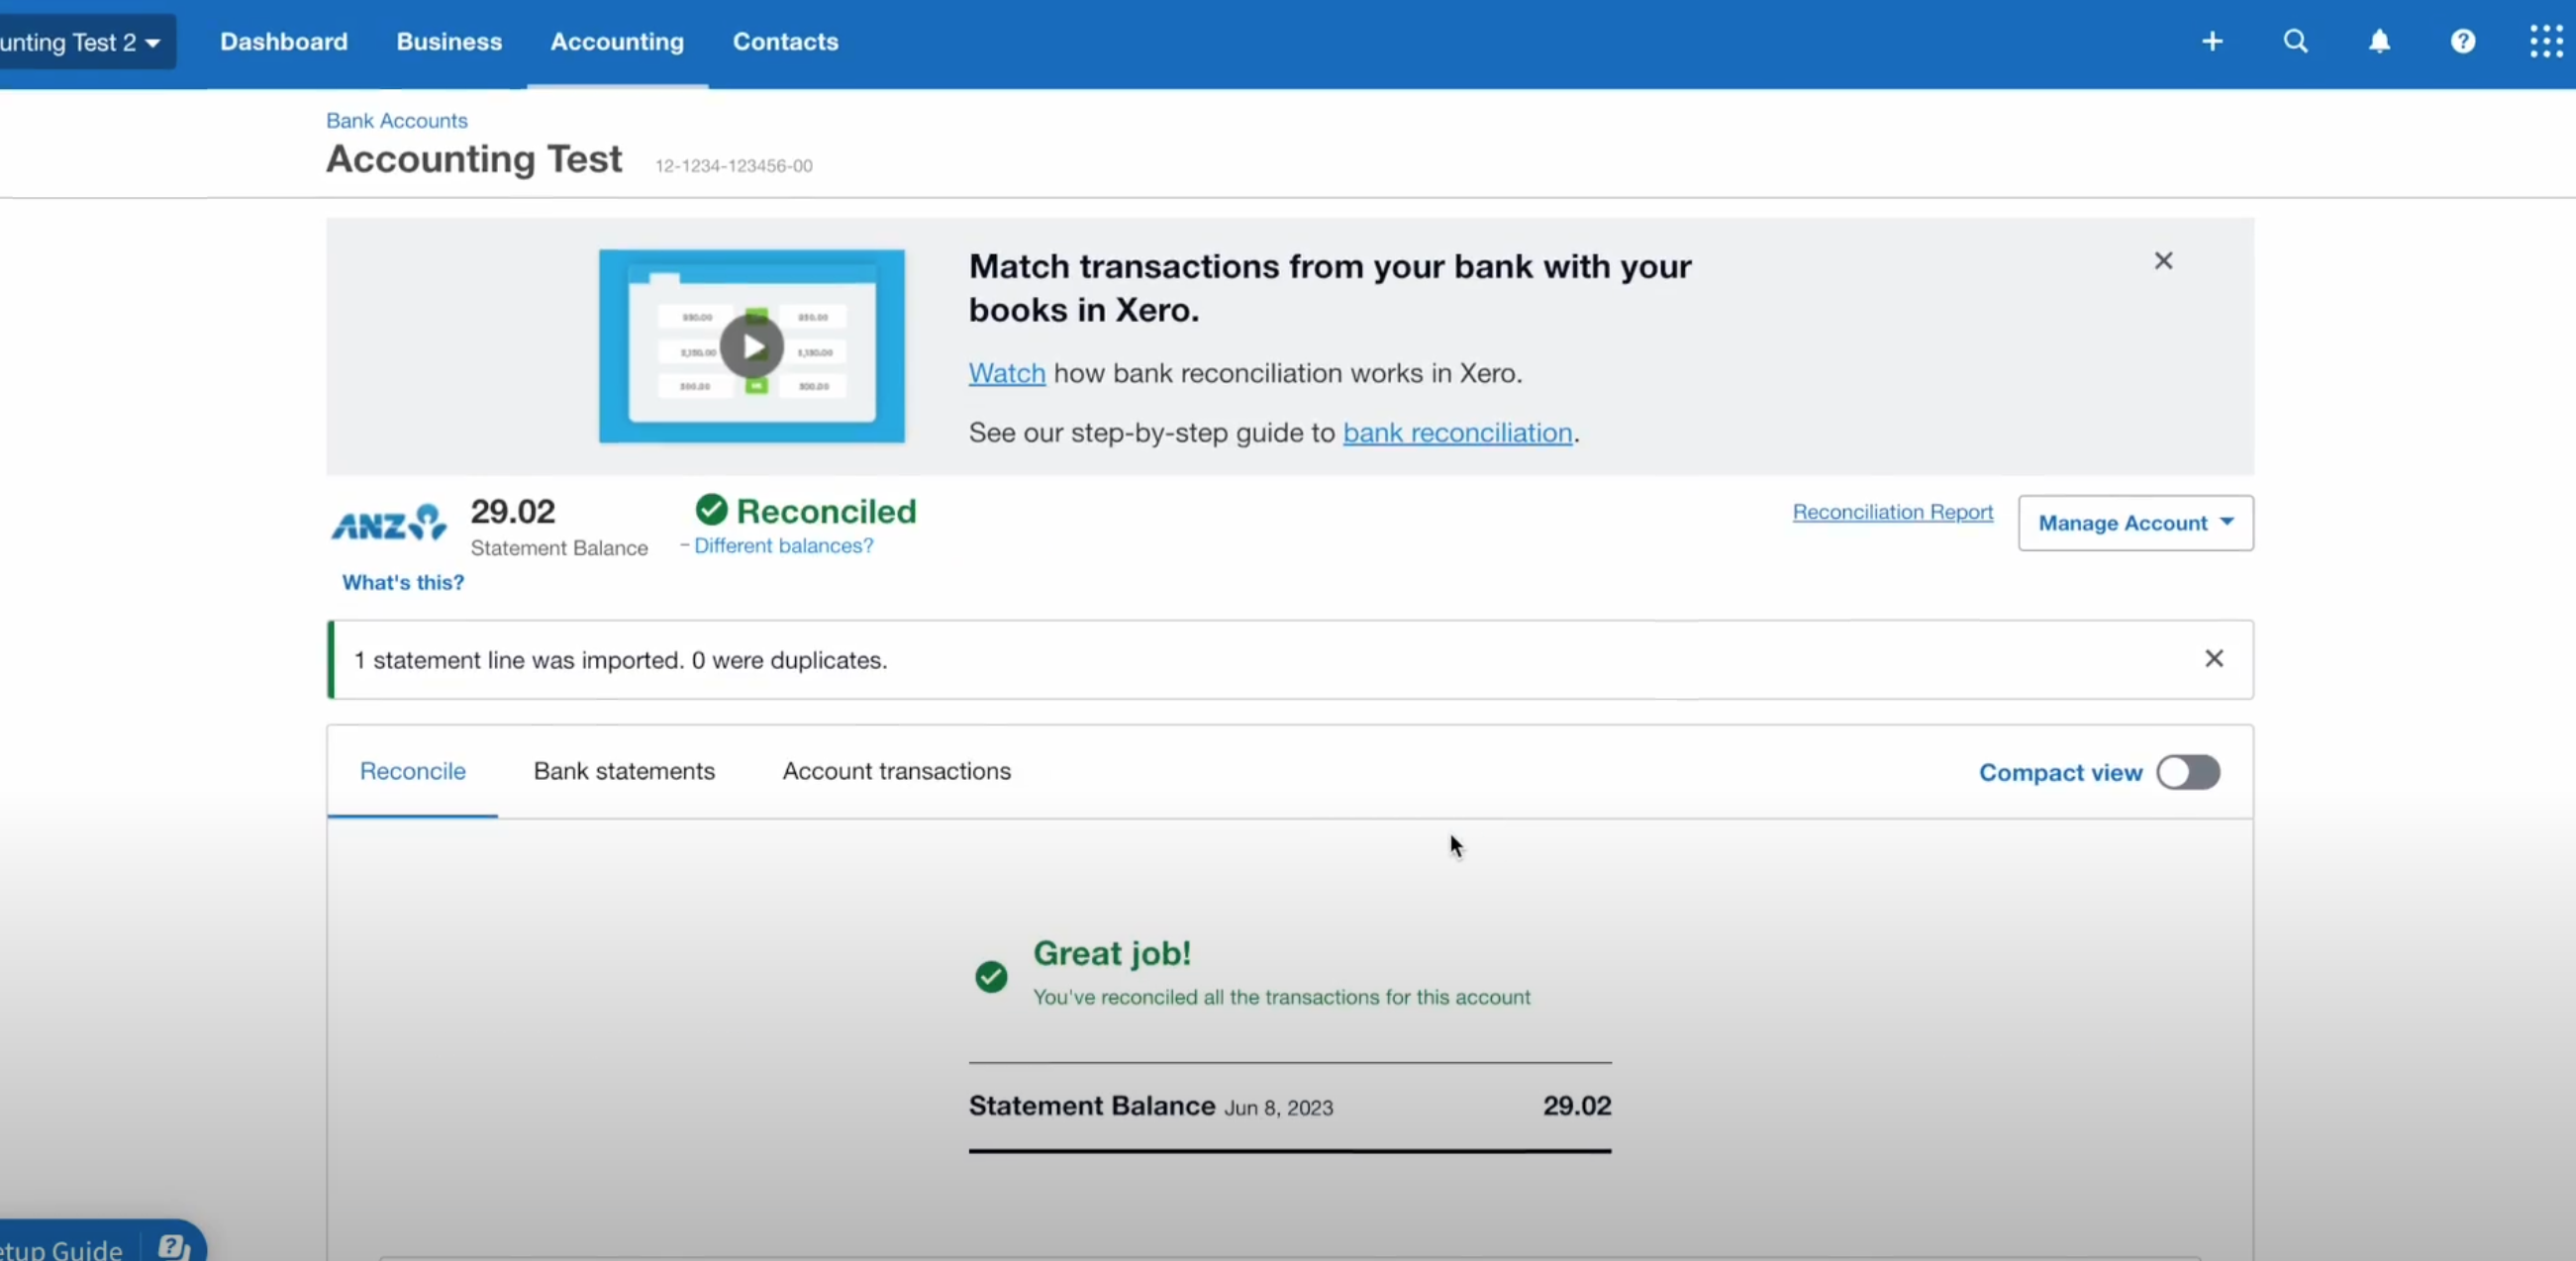Open the Business menu
The height and width of the screenshot is (1261, 2576).
449,42
